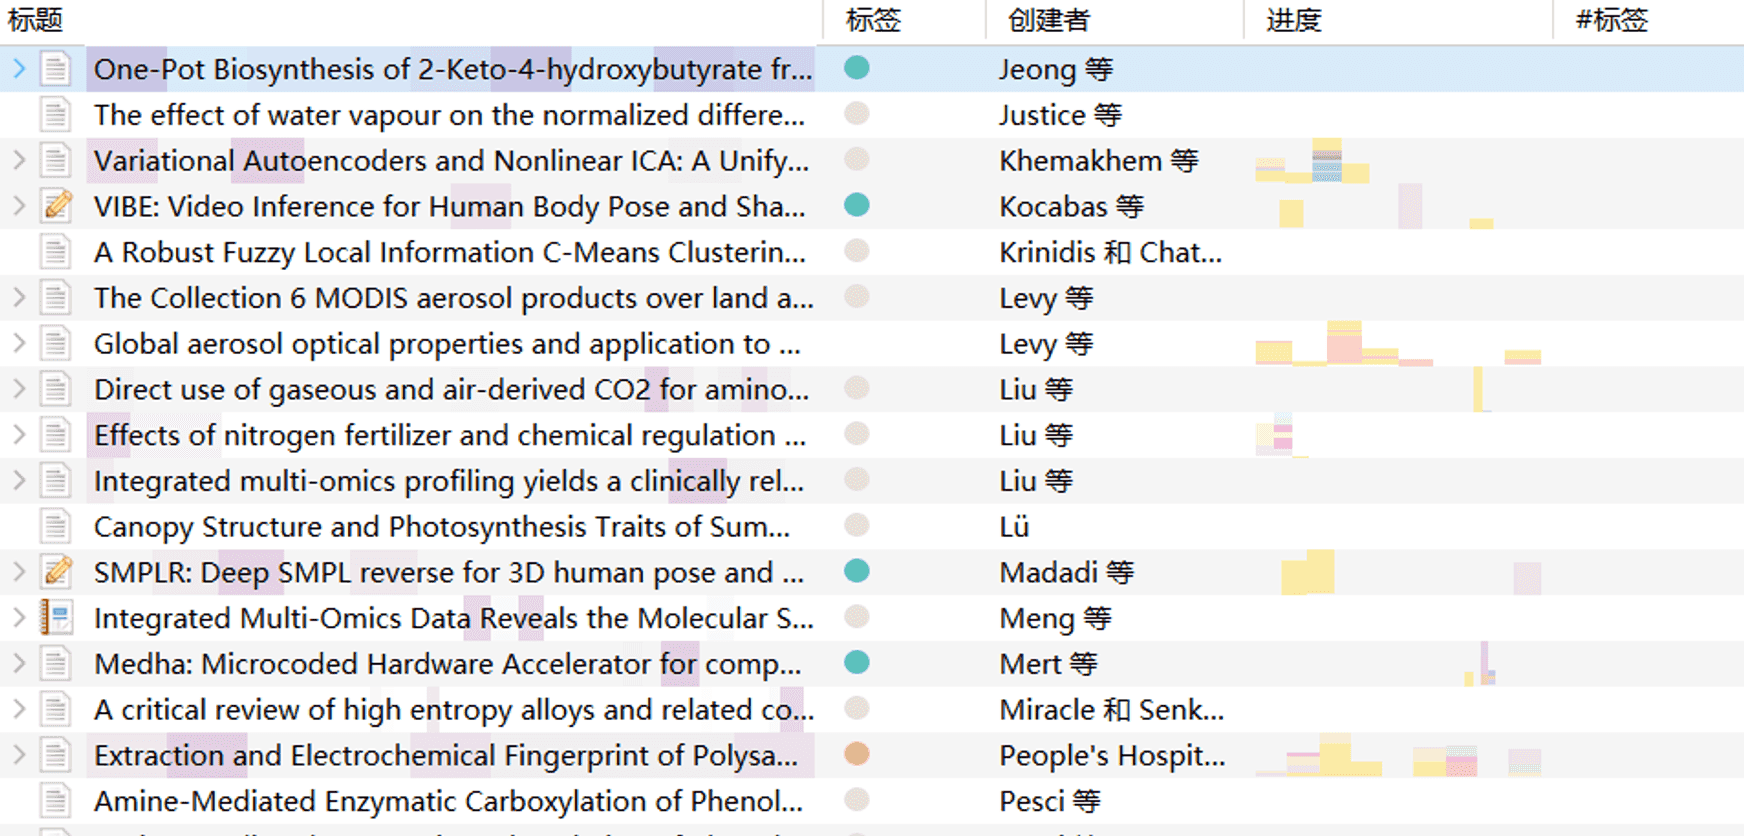Sort by the 创建者 column header
1744x836 pixels.
tap(1048, 20)
